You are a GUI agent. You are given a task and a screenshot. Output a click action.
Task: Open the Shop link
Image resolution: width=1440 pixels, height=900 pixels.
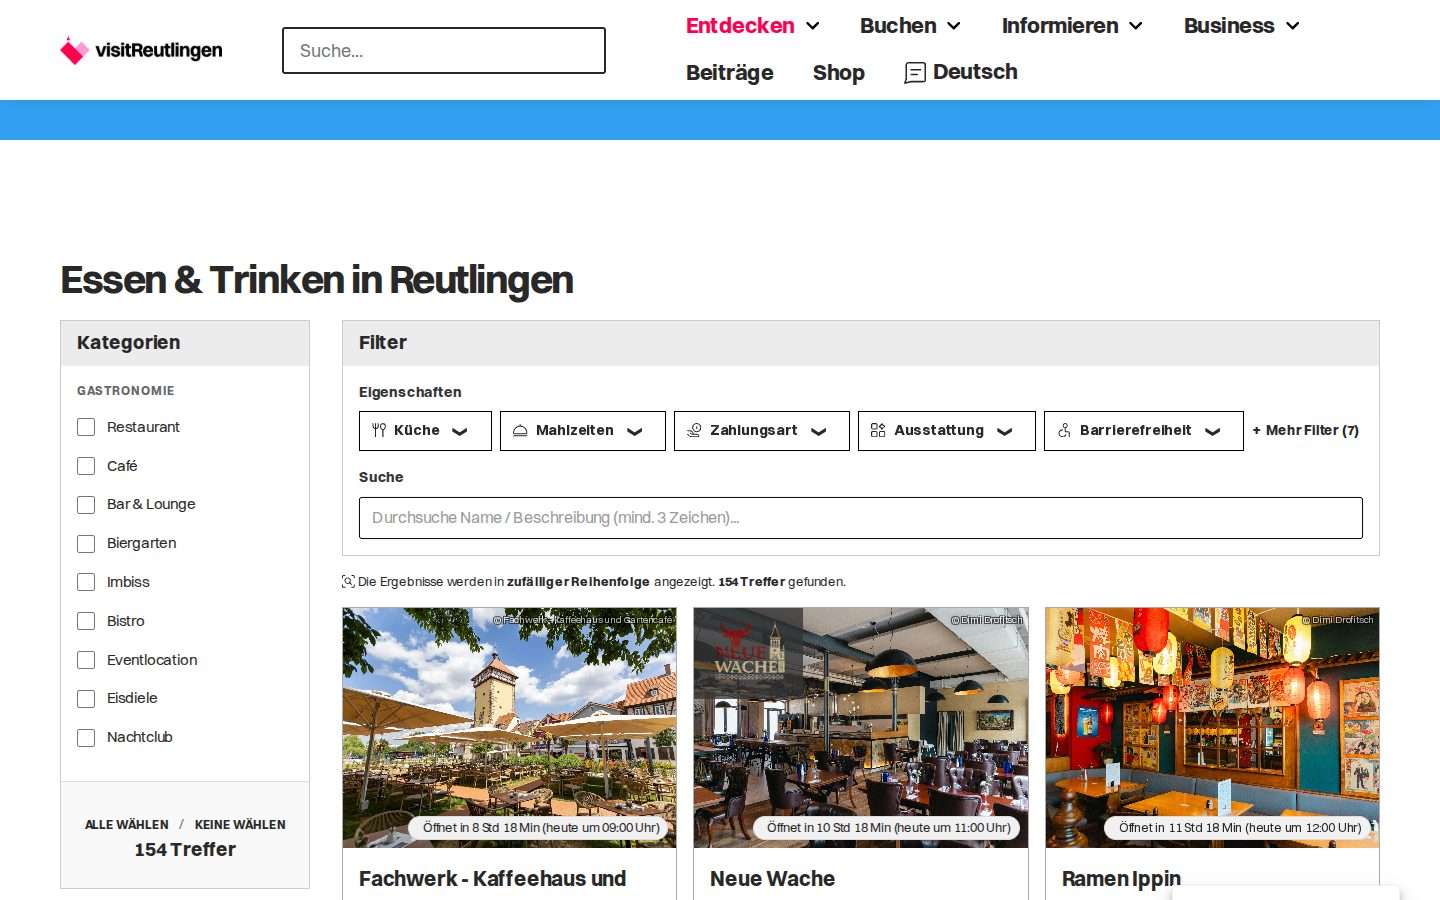[839, 73]
